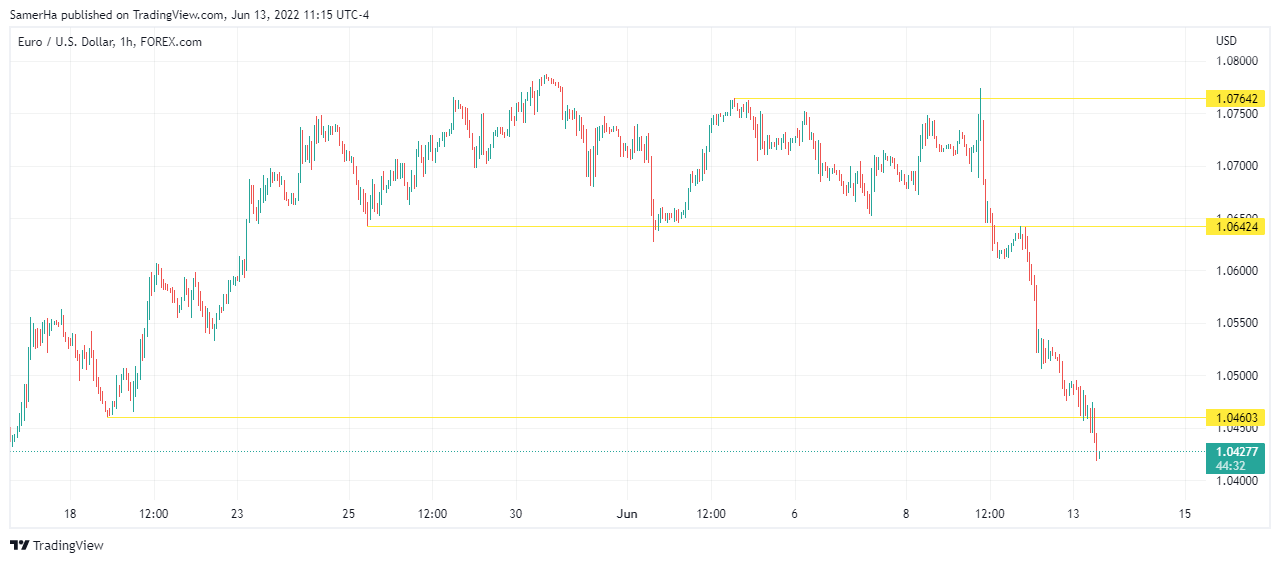Click the 1.07642 yellow price label

1237,98
